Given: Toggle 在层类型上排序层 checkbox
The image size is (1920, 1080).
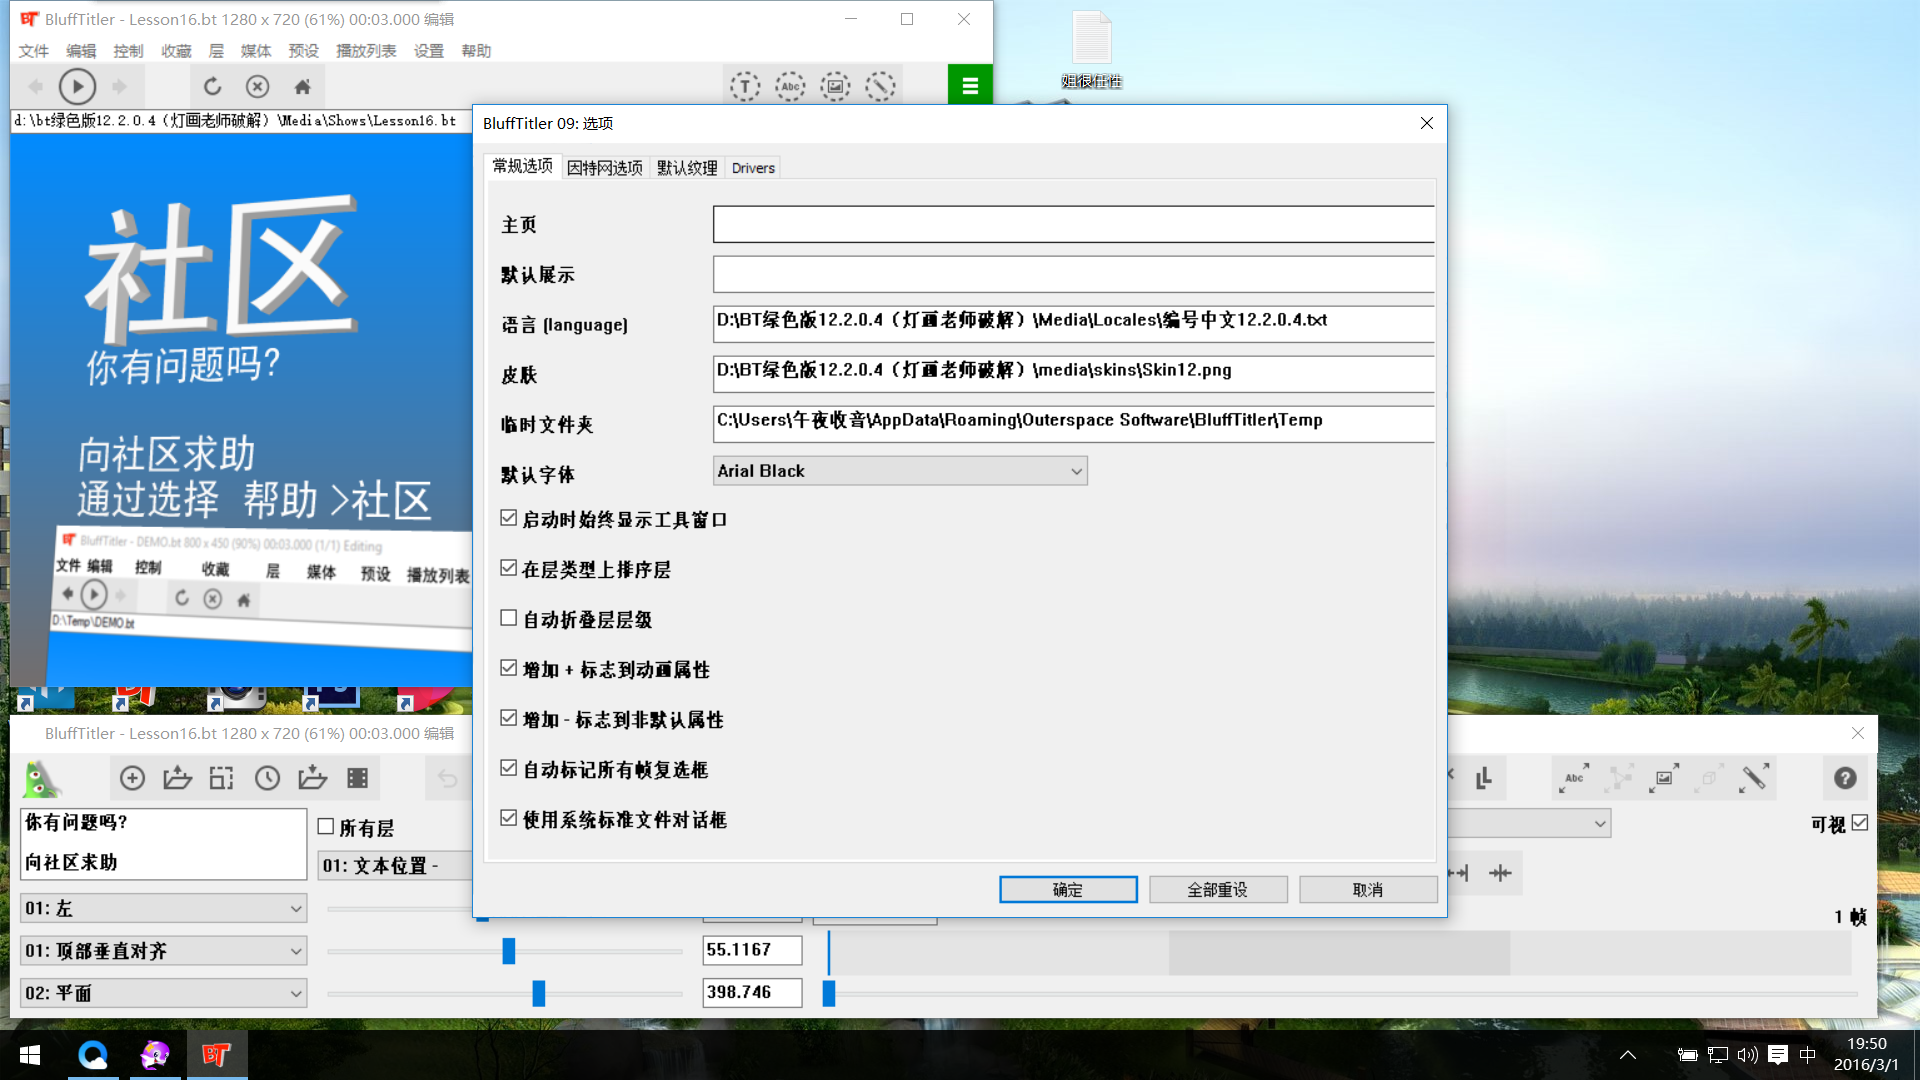Looking at the screenshot, I should 509,568.
